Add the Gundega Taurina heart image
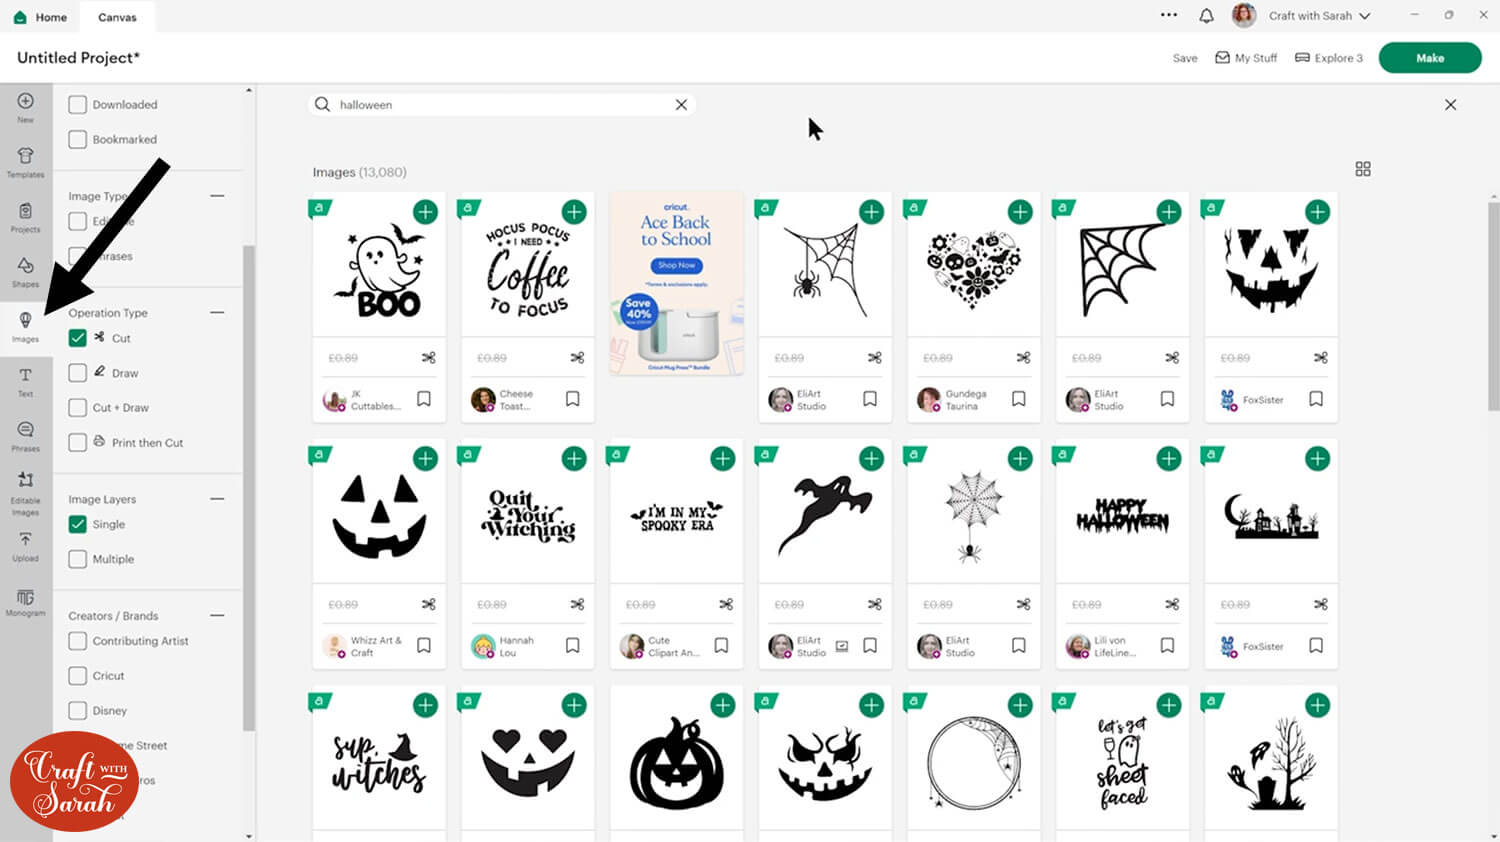Screen dimensions: 1500x842 point(1020,212)
